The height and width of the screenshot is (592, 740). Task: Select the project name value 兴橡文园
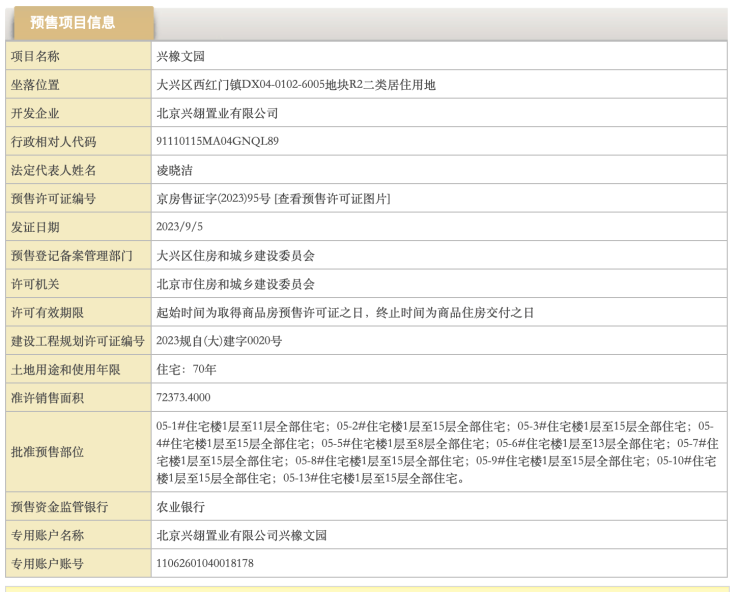coord(181,57)
